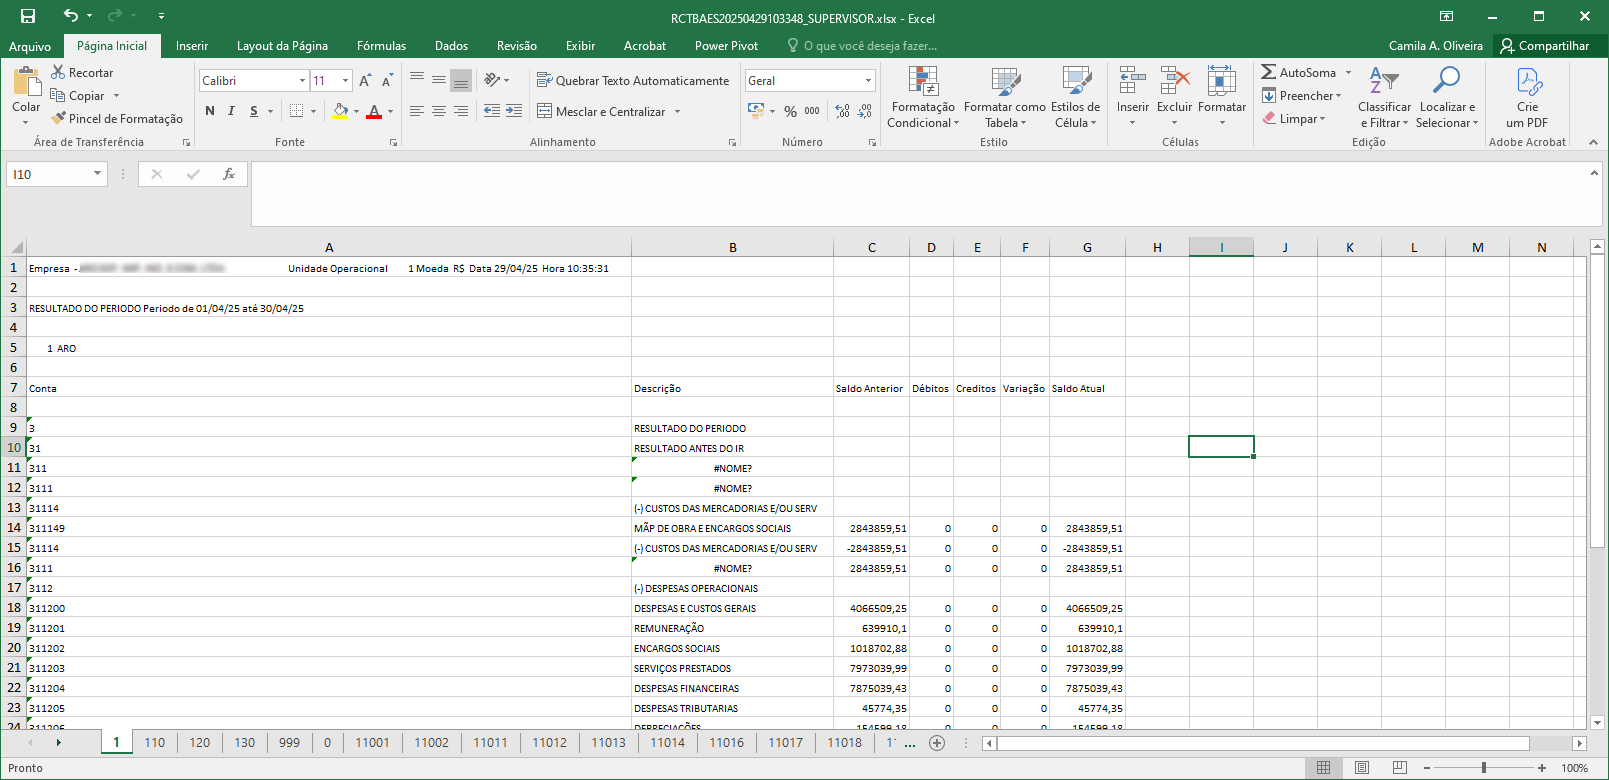Switch to the Fórmulas ribbon tab

point(382,46)
